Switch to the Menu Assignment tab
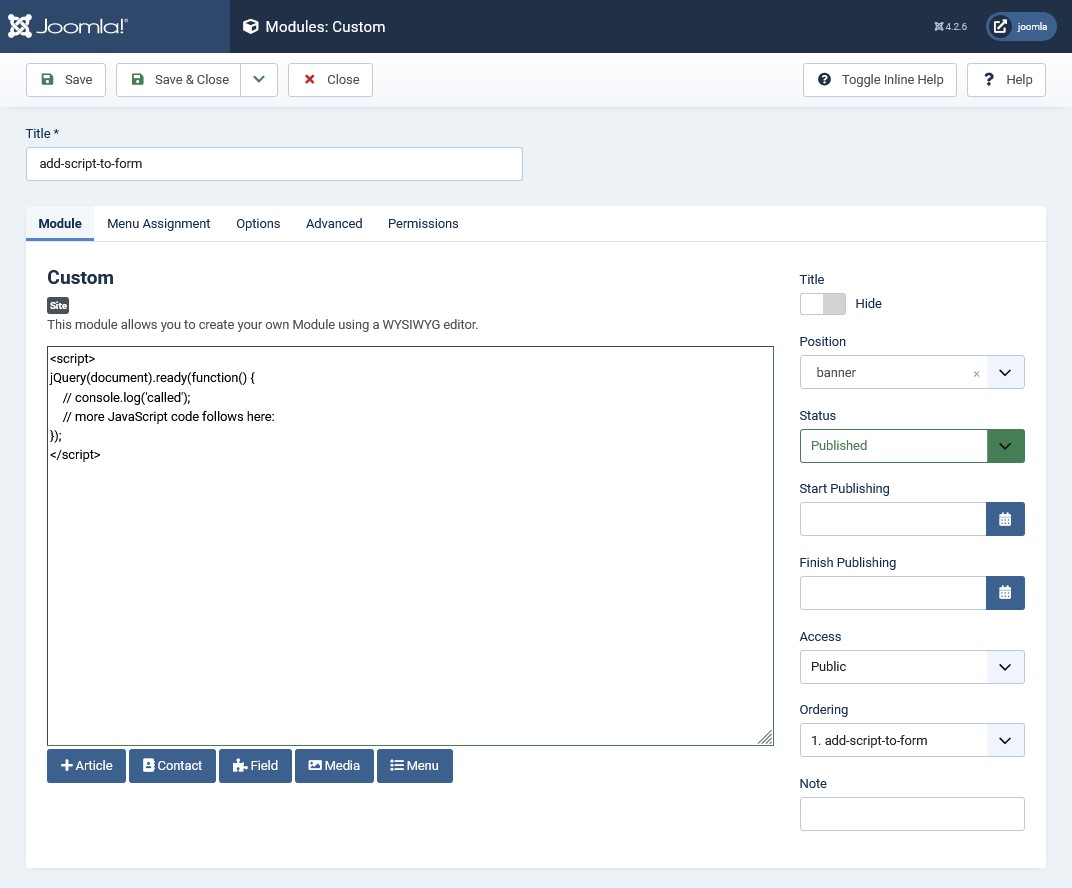The image size is (1072, 888). tap(159, 223)
